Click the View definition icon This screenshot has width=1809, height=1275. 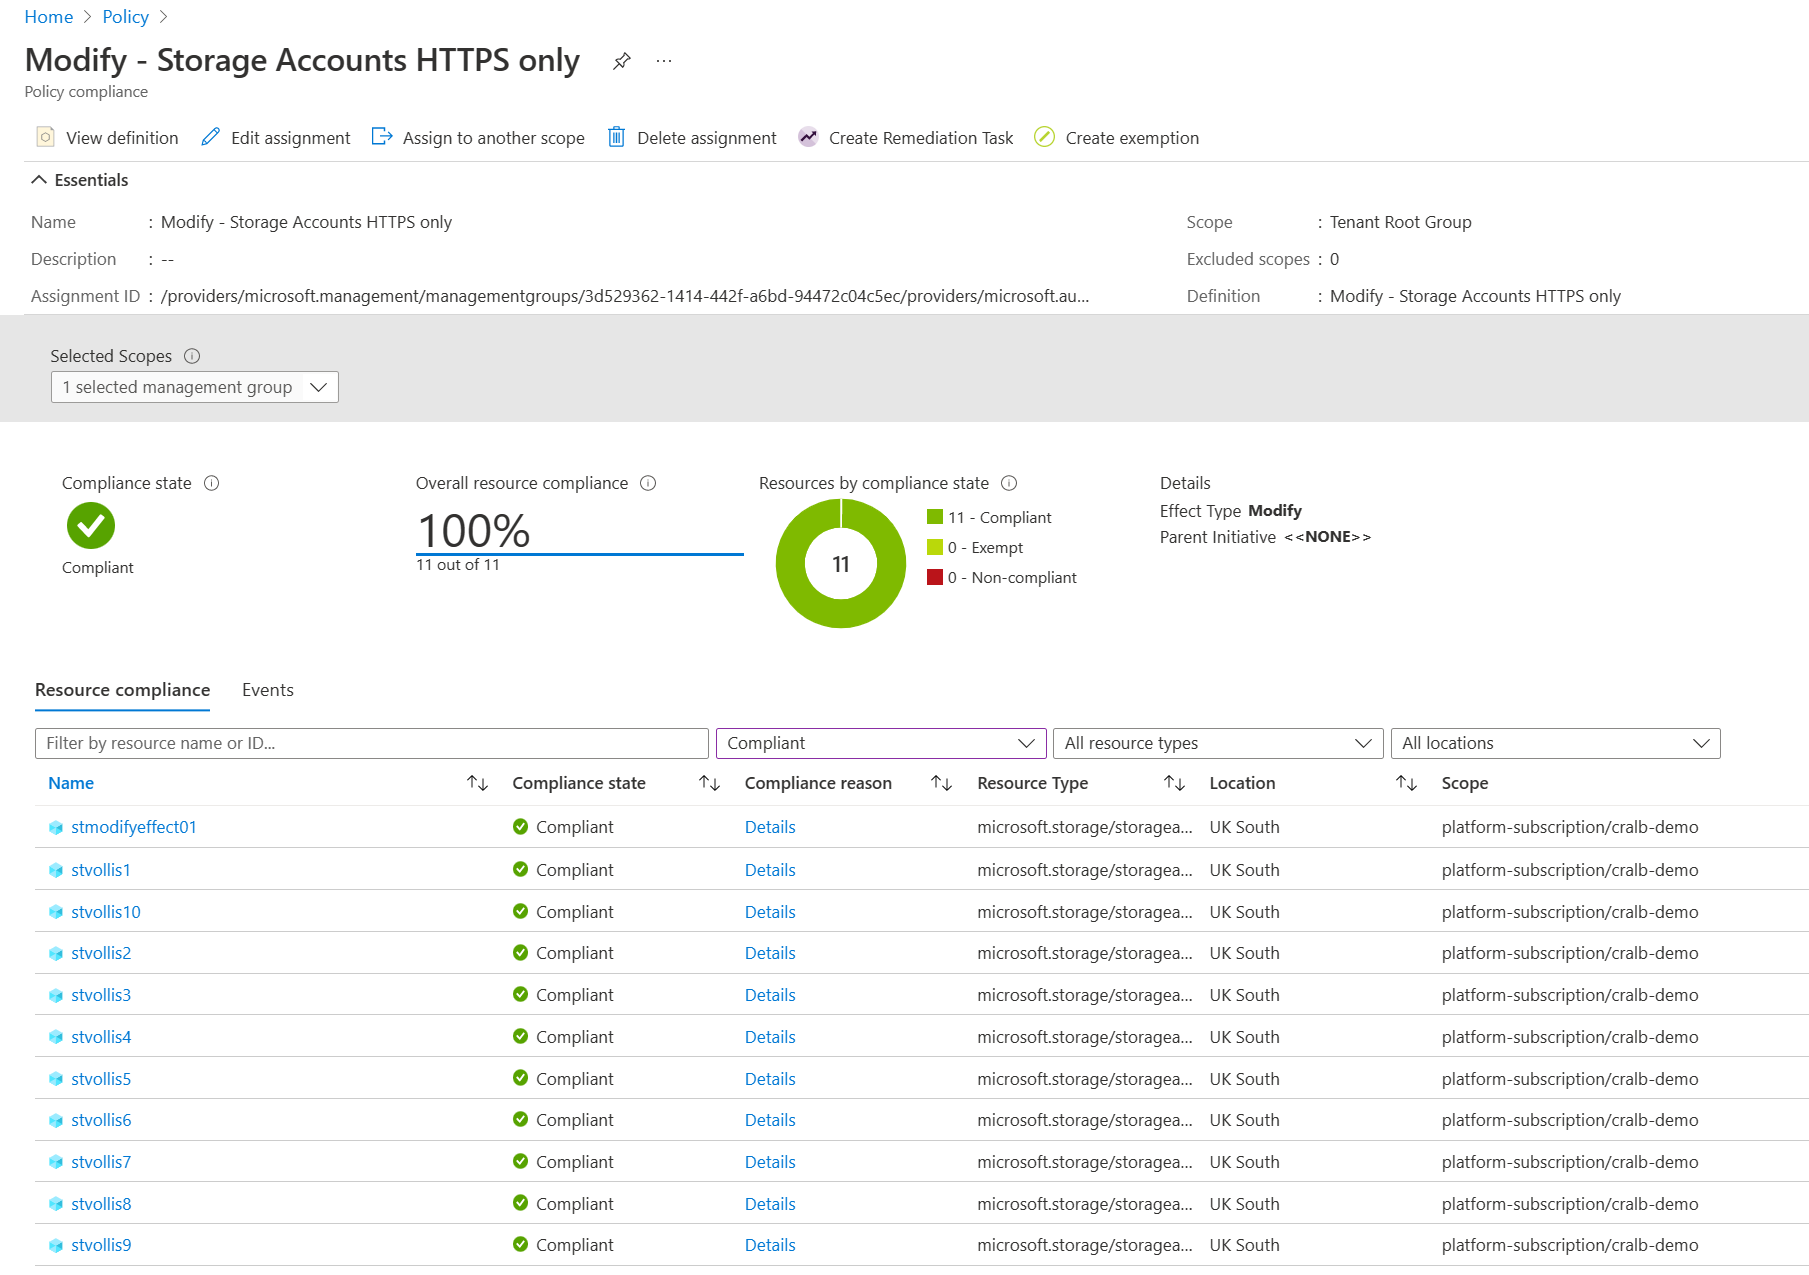(45, 137)
